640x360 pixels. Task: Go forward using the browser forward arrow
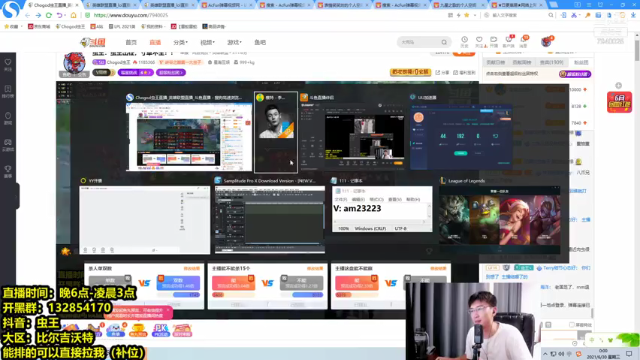coord(38,15)
